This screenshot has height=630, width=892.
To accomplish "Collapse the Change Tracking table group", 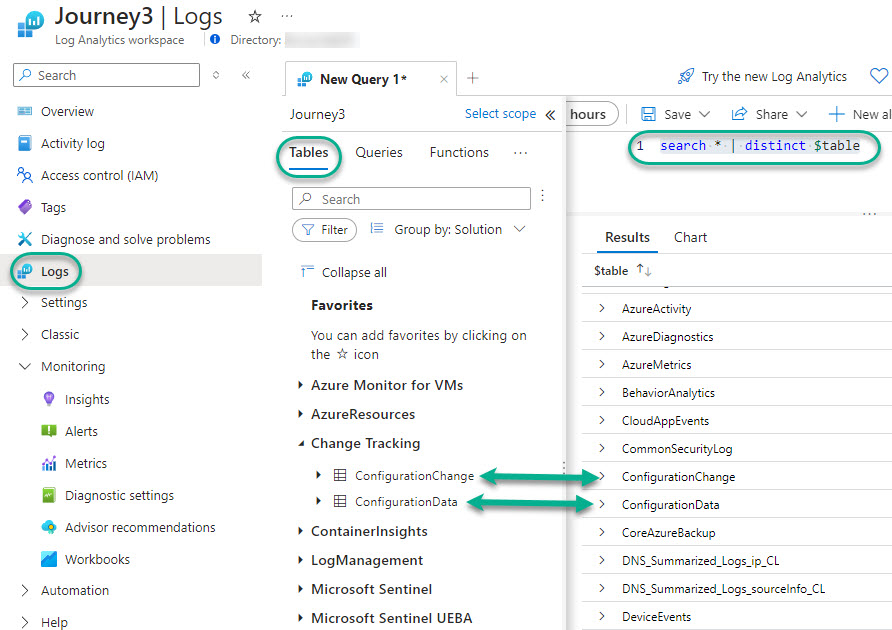I will click(x=301, y=443).
